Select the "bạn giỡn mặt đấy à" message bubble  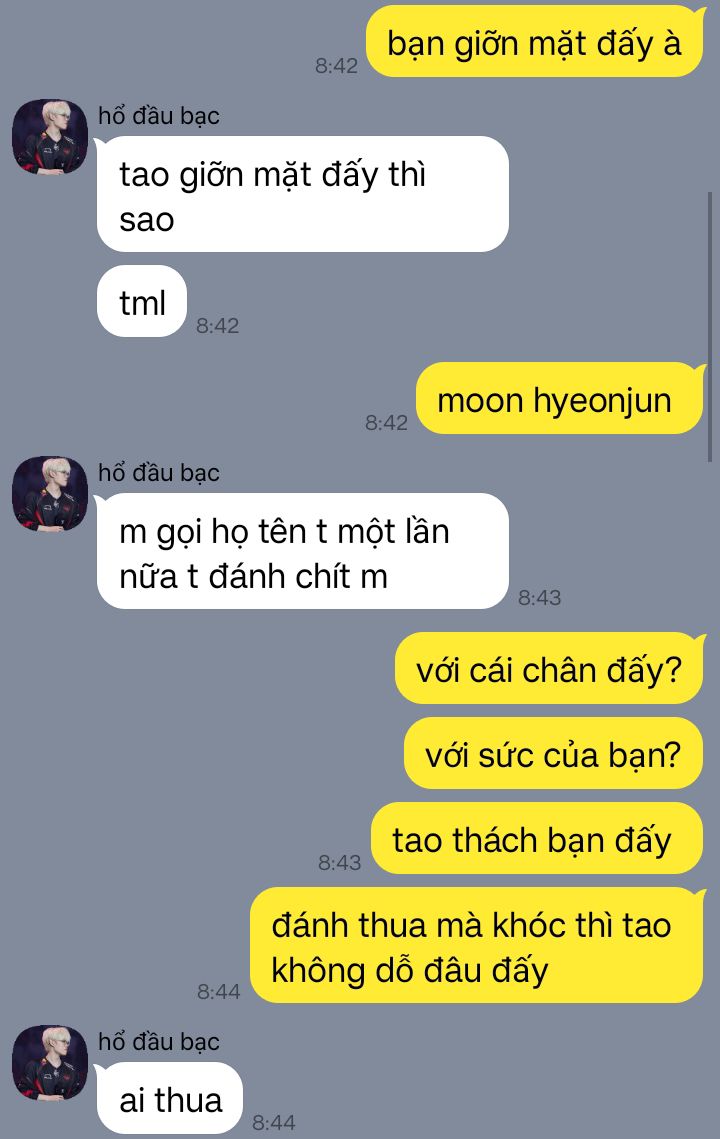pos(535,41)
